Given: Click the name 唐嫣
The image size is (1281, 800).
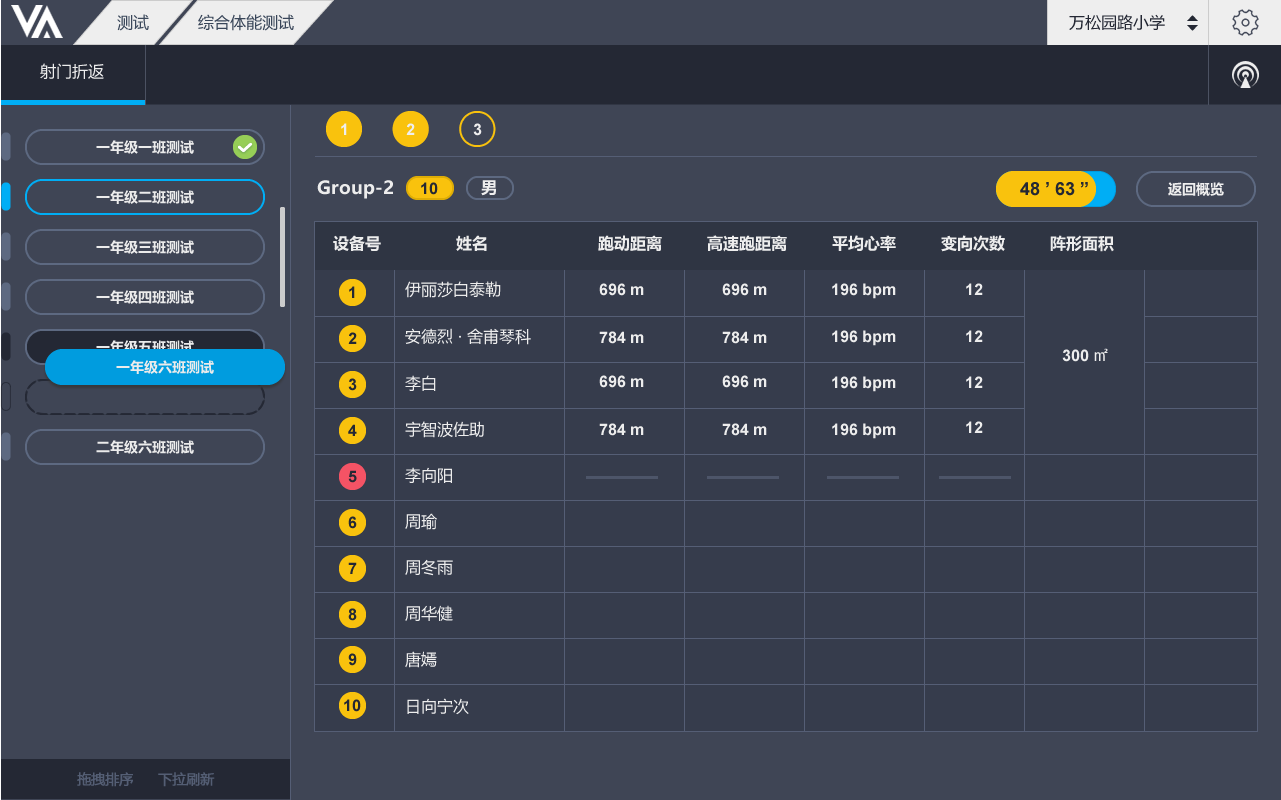Looking at the screenshot, I should 421,660.
